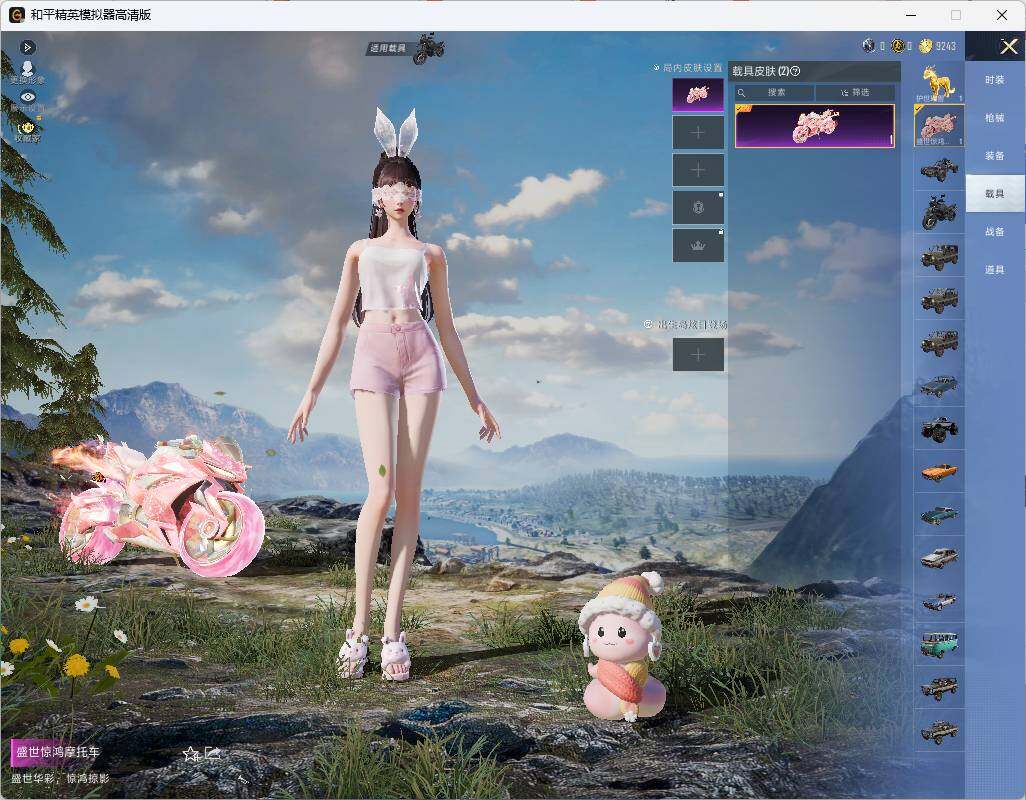Image resolution: width=1026 pixels, height=800 pixels.
Task: Select the buggy vehicle thumbnail
Action: [x=939, y=169]
